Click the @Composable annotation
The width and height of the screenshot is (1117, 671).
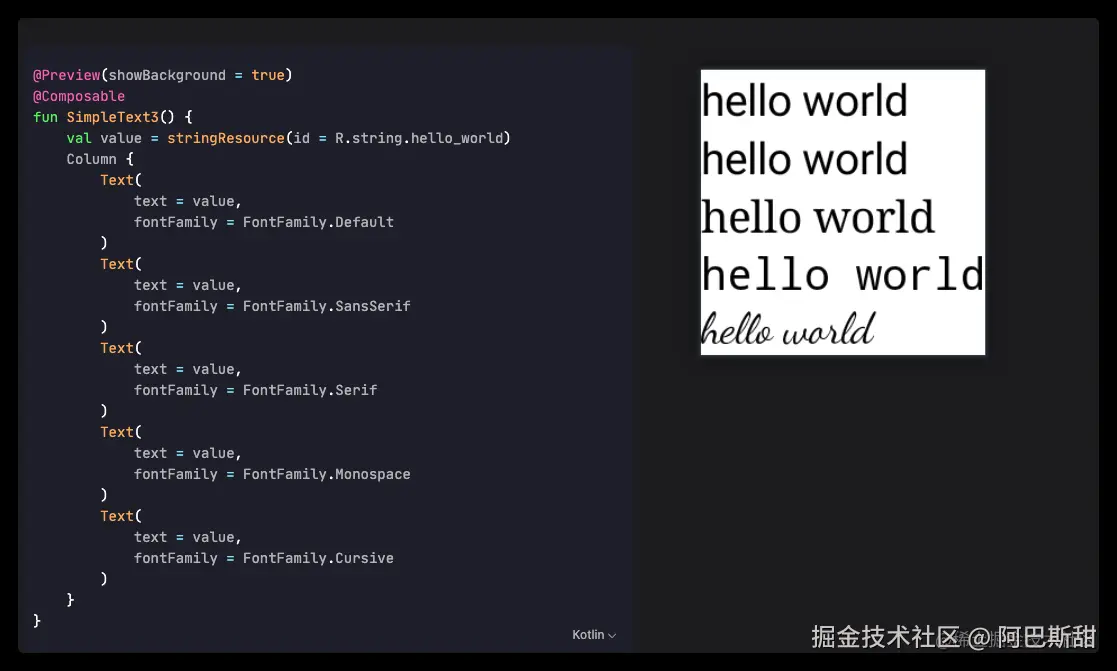click(78, 95)
